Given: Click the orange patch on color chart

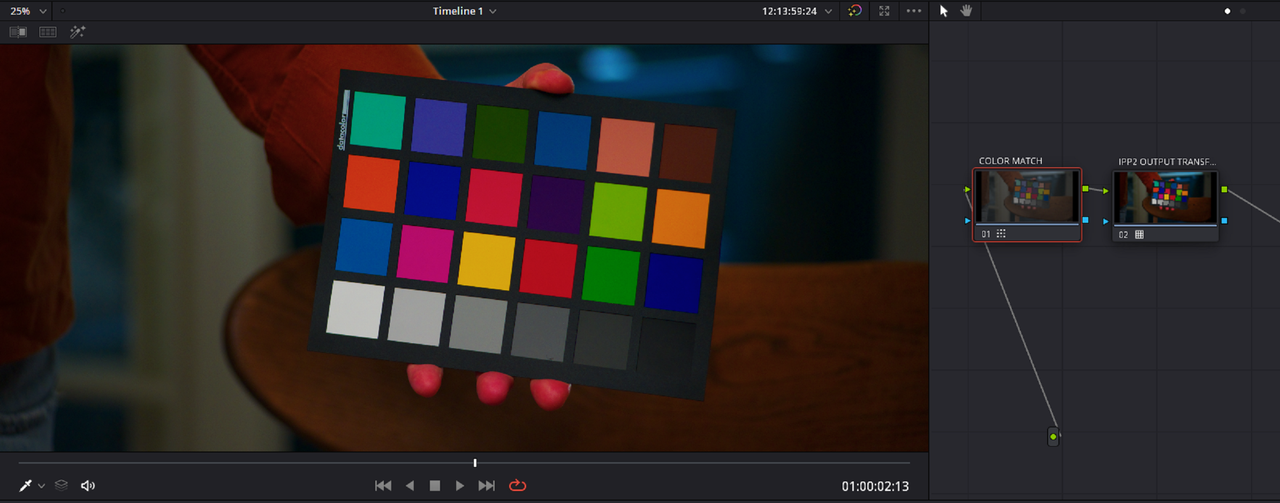Looking at the screenshot, I should (x=681, y=218).
